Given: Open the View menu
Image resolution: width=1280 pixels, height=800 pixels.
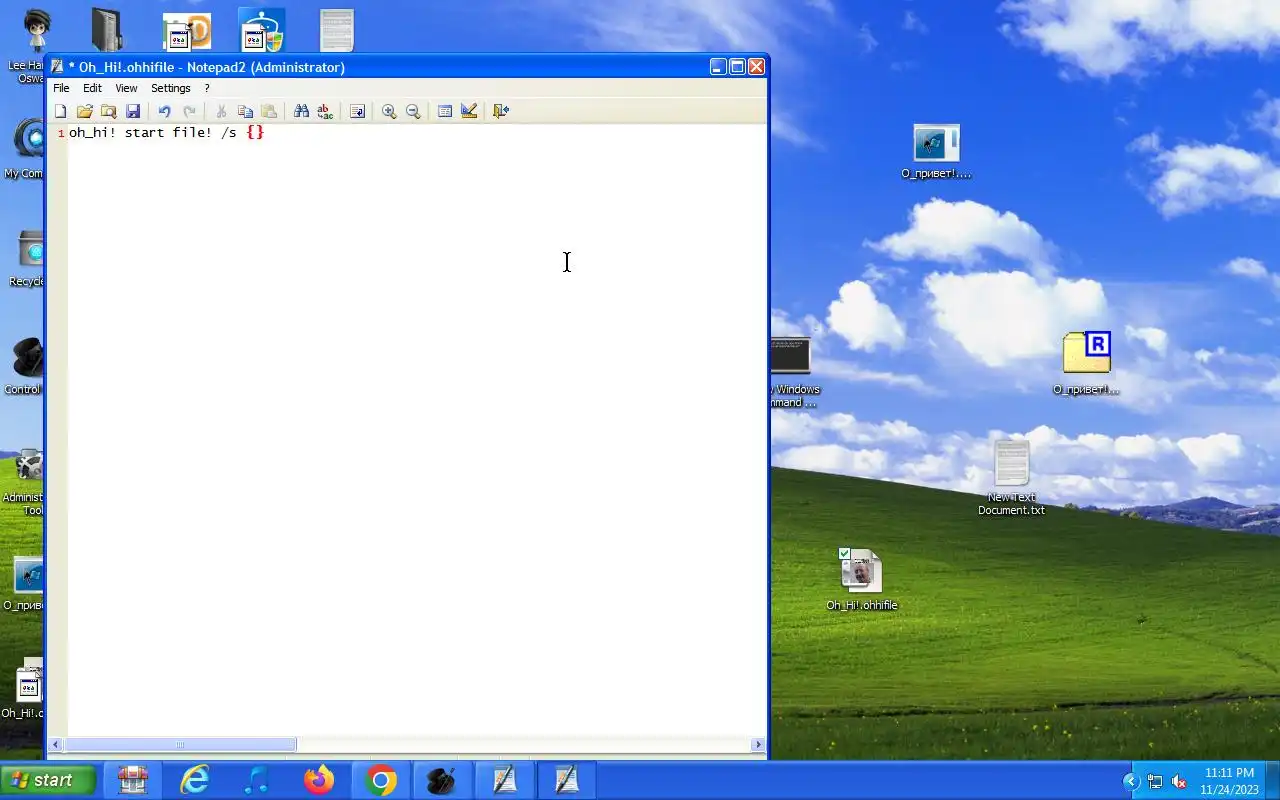Looking at the screenshot, I should (x=126, y=88).
